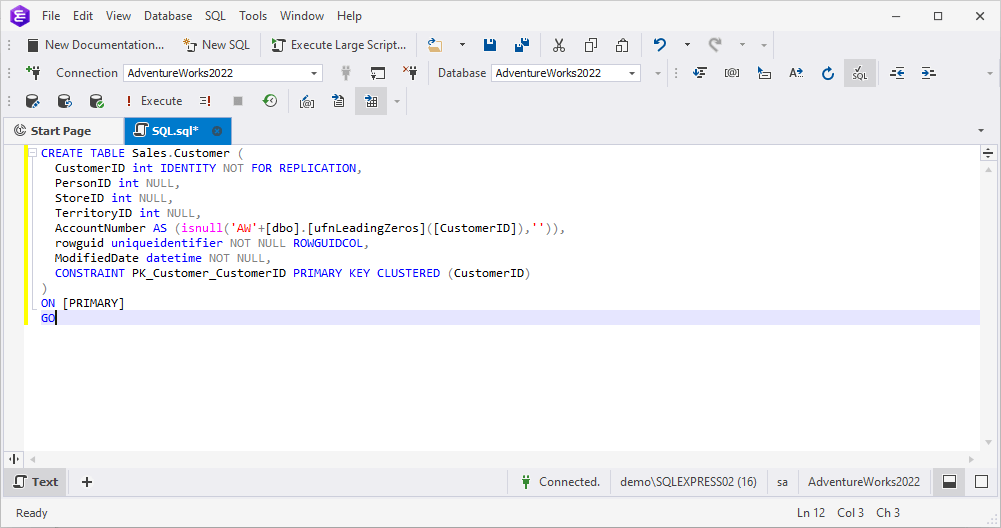Collapse the CREATE TABLE code block
The width and height of the screenshot is (1001, 528).
pos(33,153)
